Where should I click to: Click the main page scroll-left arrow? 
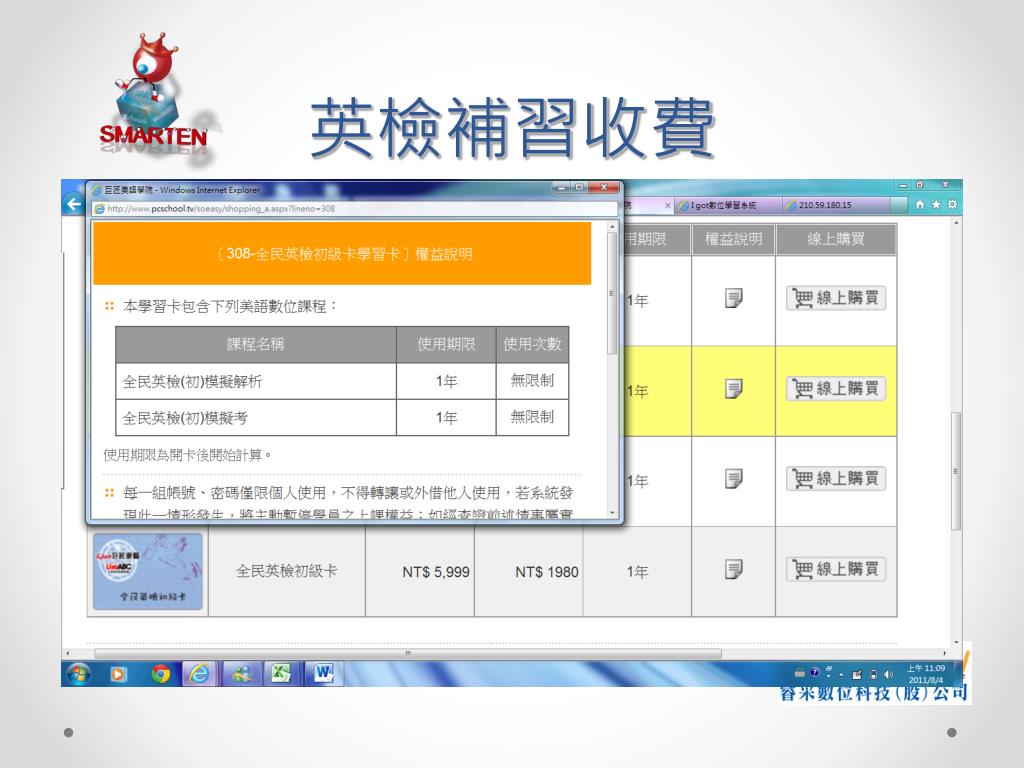67,653
